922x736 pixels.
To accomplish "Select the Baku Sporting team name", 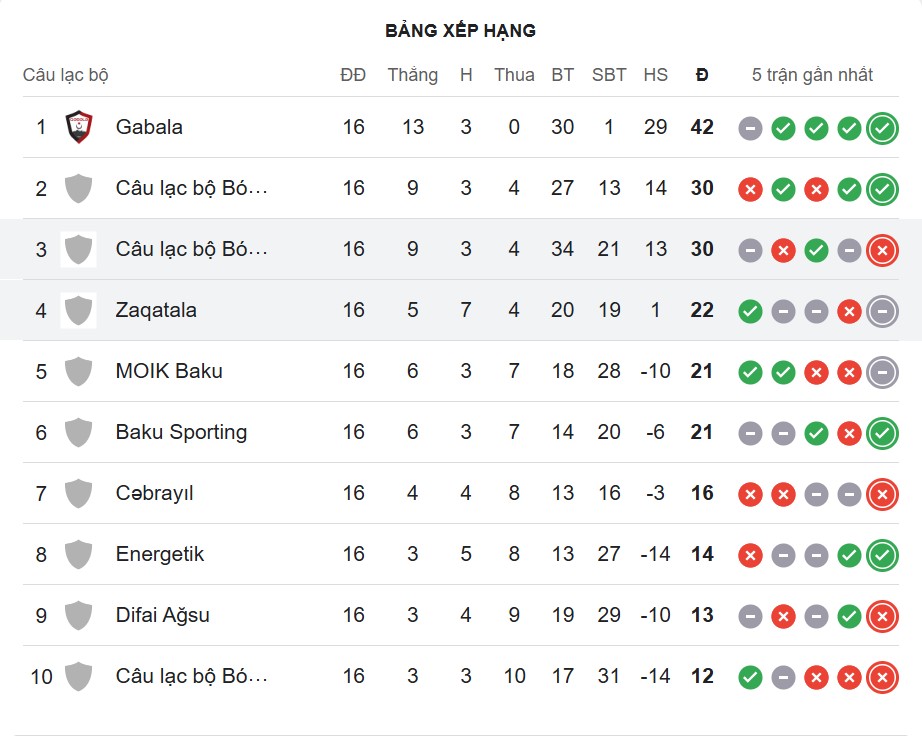I will click(x=181, y=432).
